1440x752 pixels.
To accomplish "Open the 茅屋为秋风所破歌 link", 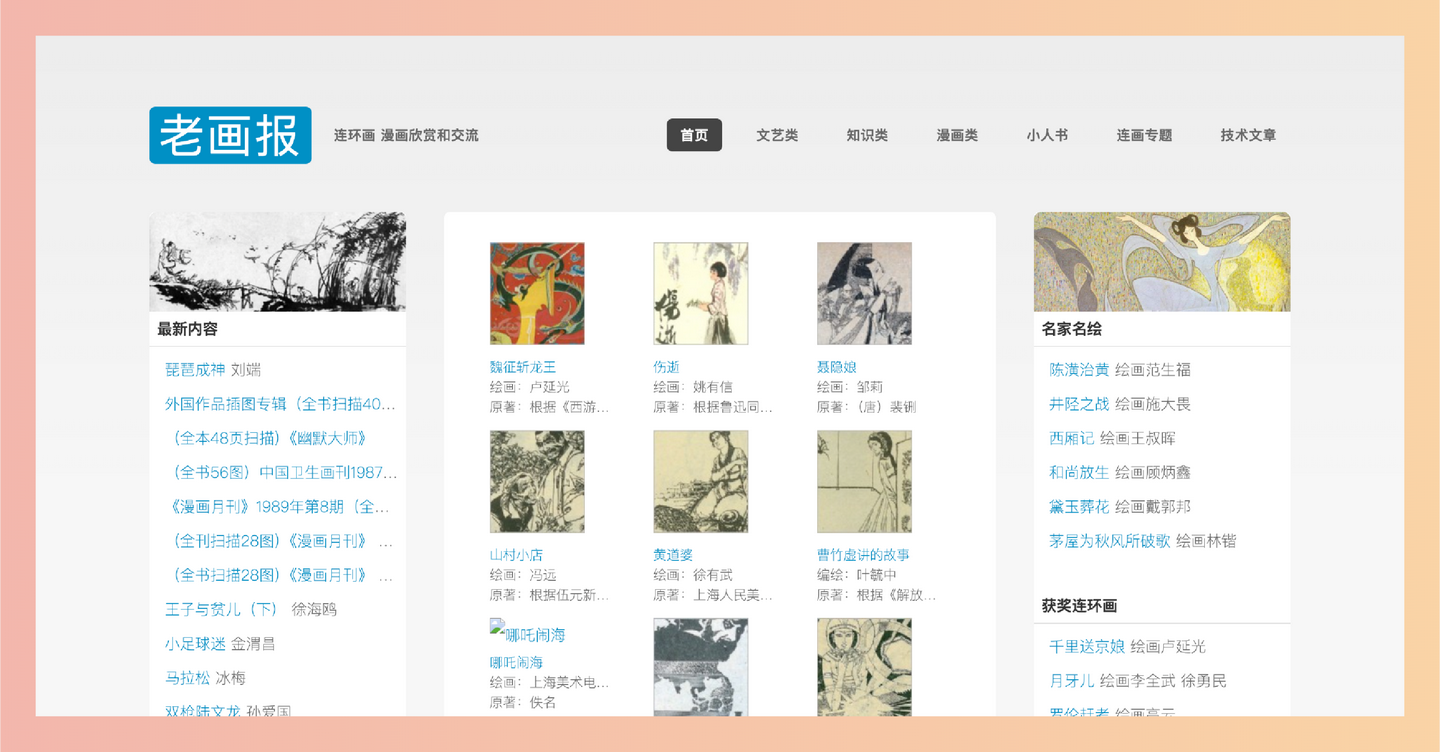I will click(x=1110, y=541).
